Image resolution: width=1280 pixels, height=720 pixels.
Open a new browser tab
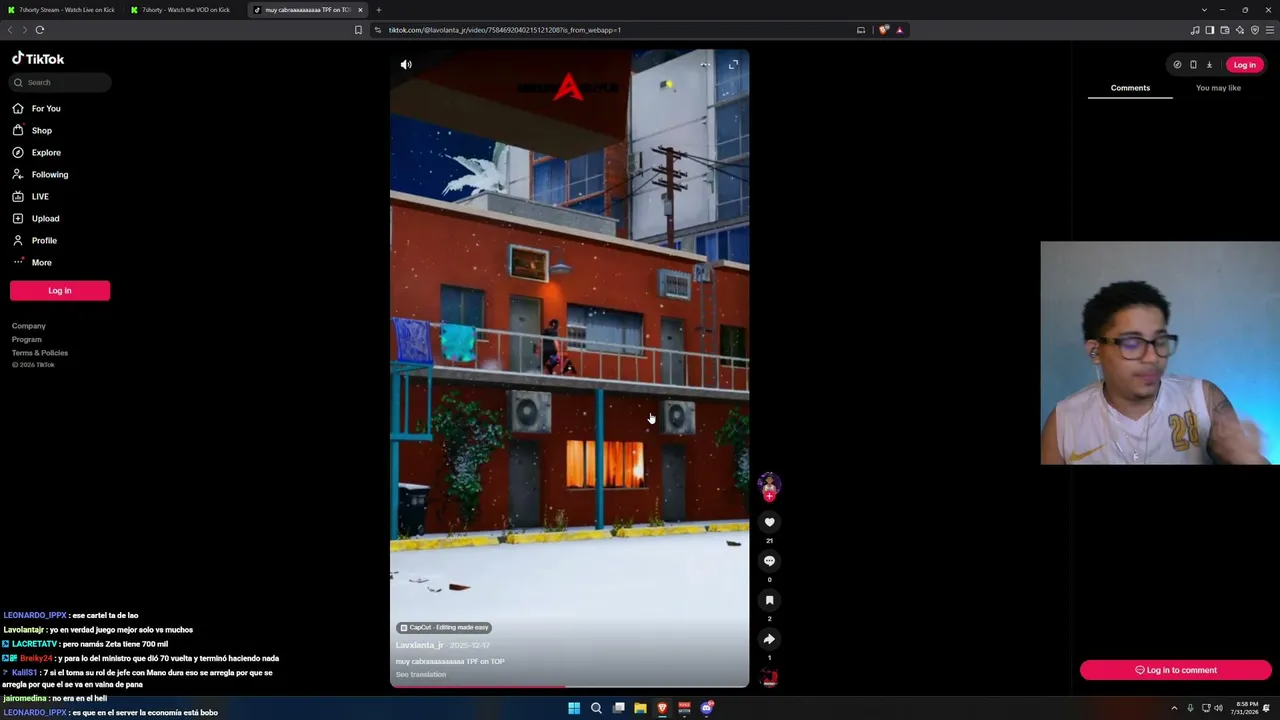click(378, 10)
